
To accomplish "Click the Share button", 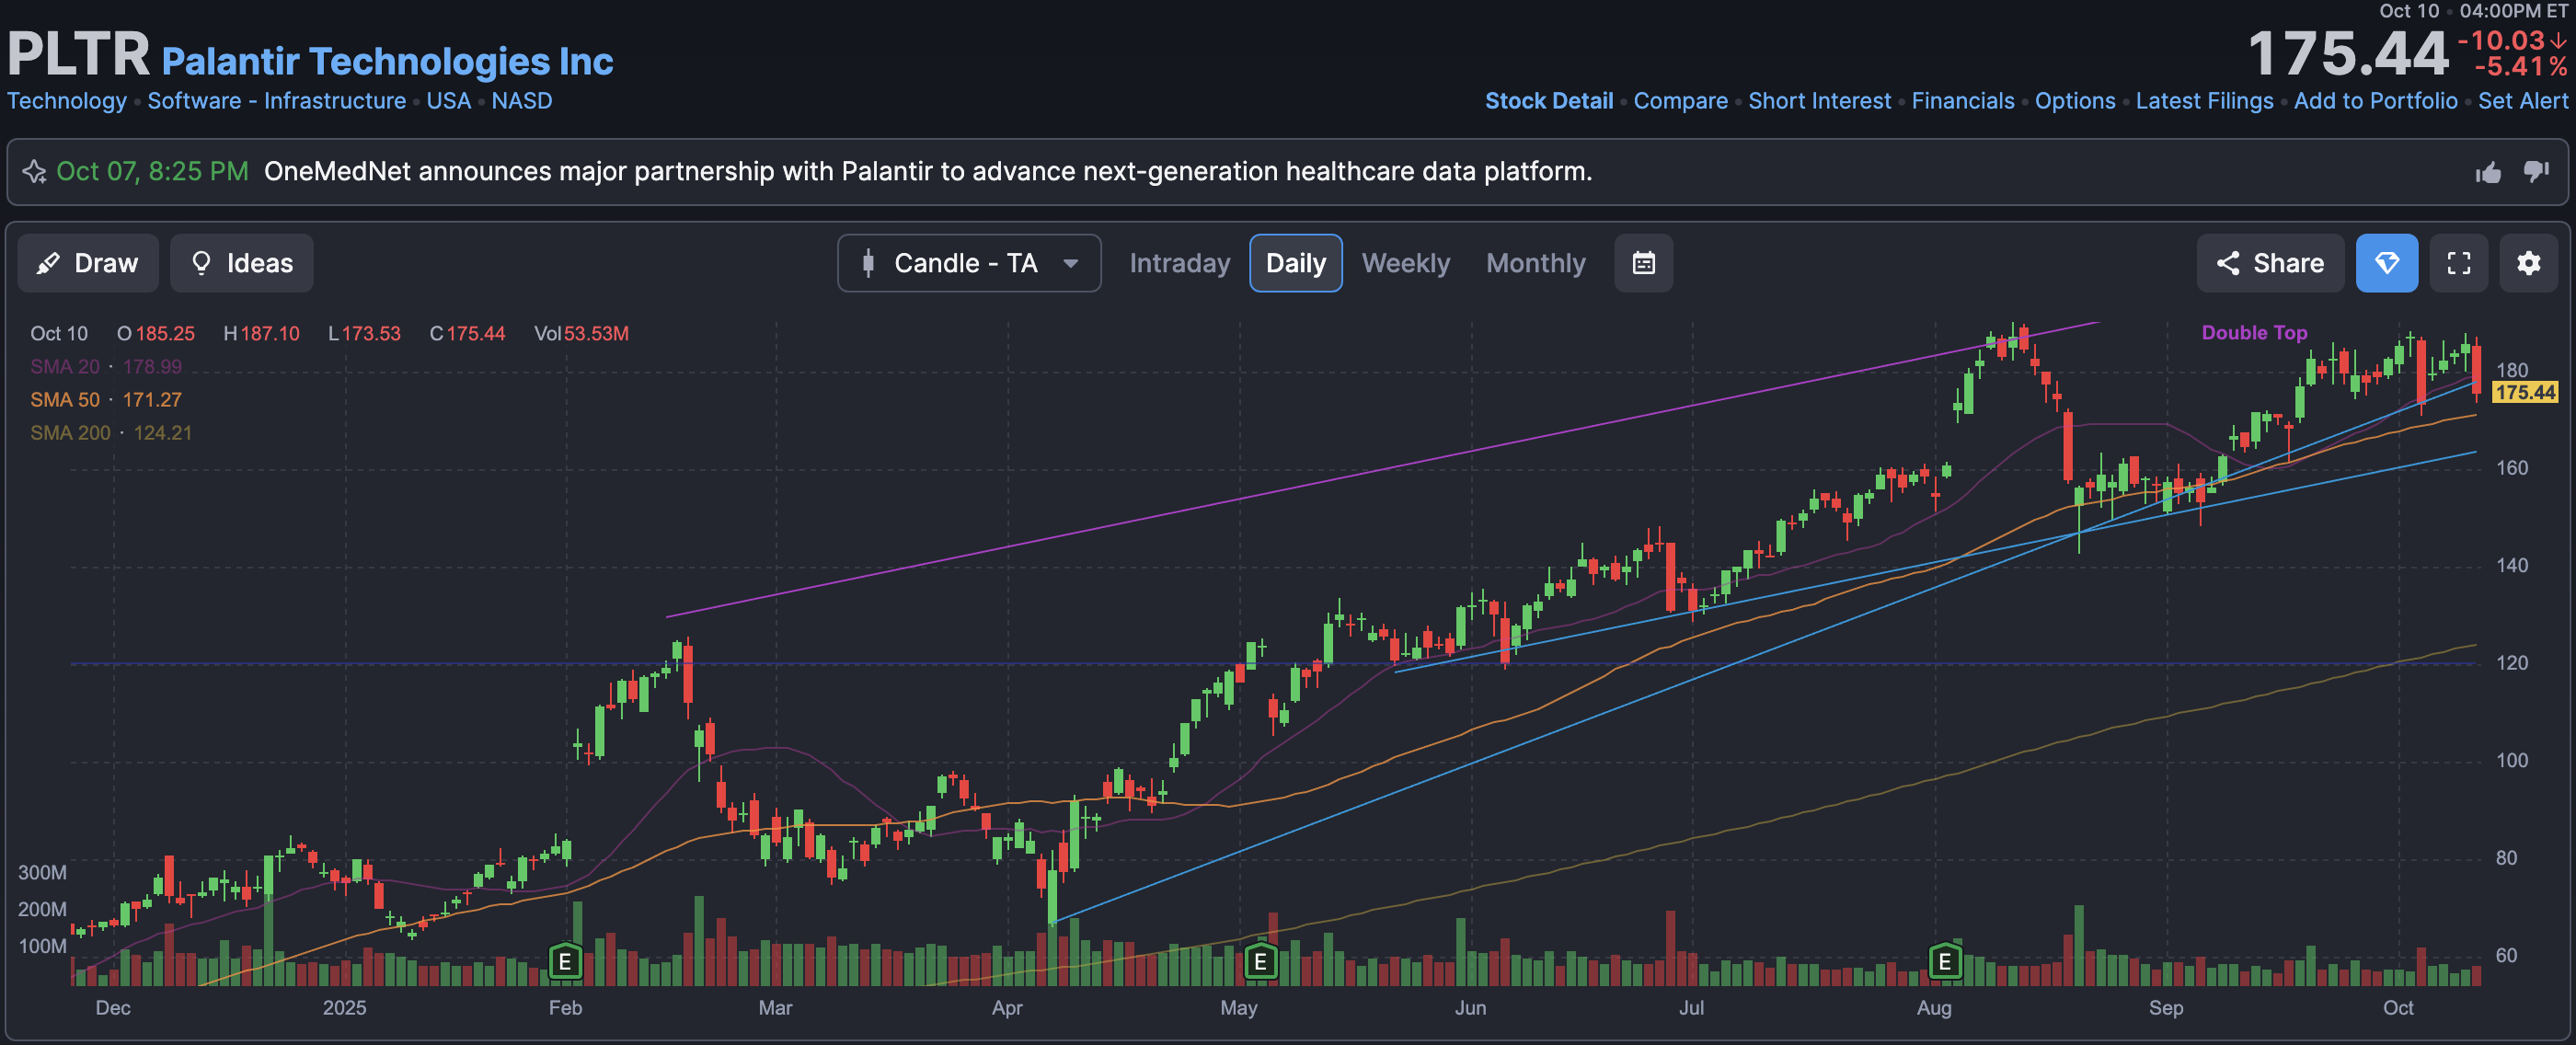I will point(2269,263).
